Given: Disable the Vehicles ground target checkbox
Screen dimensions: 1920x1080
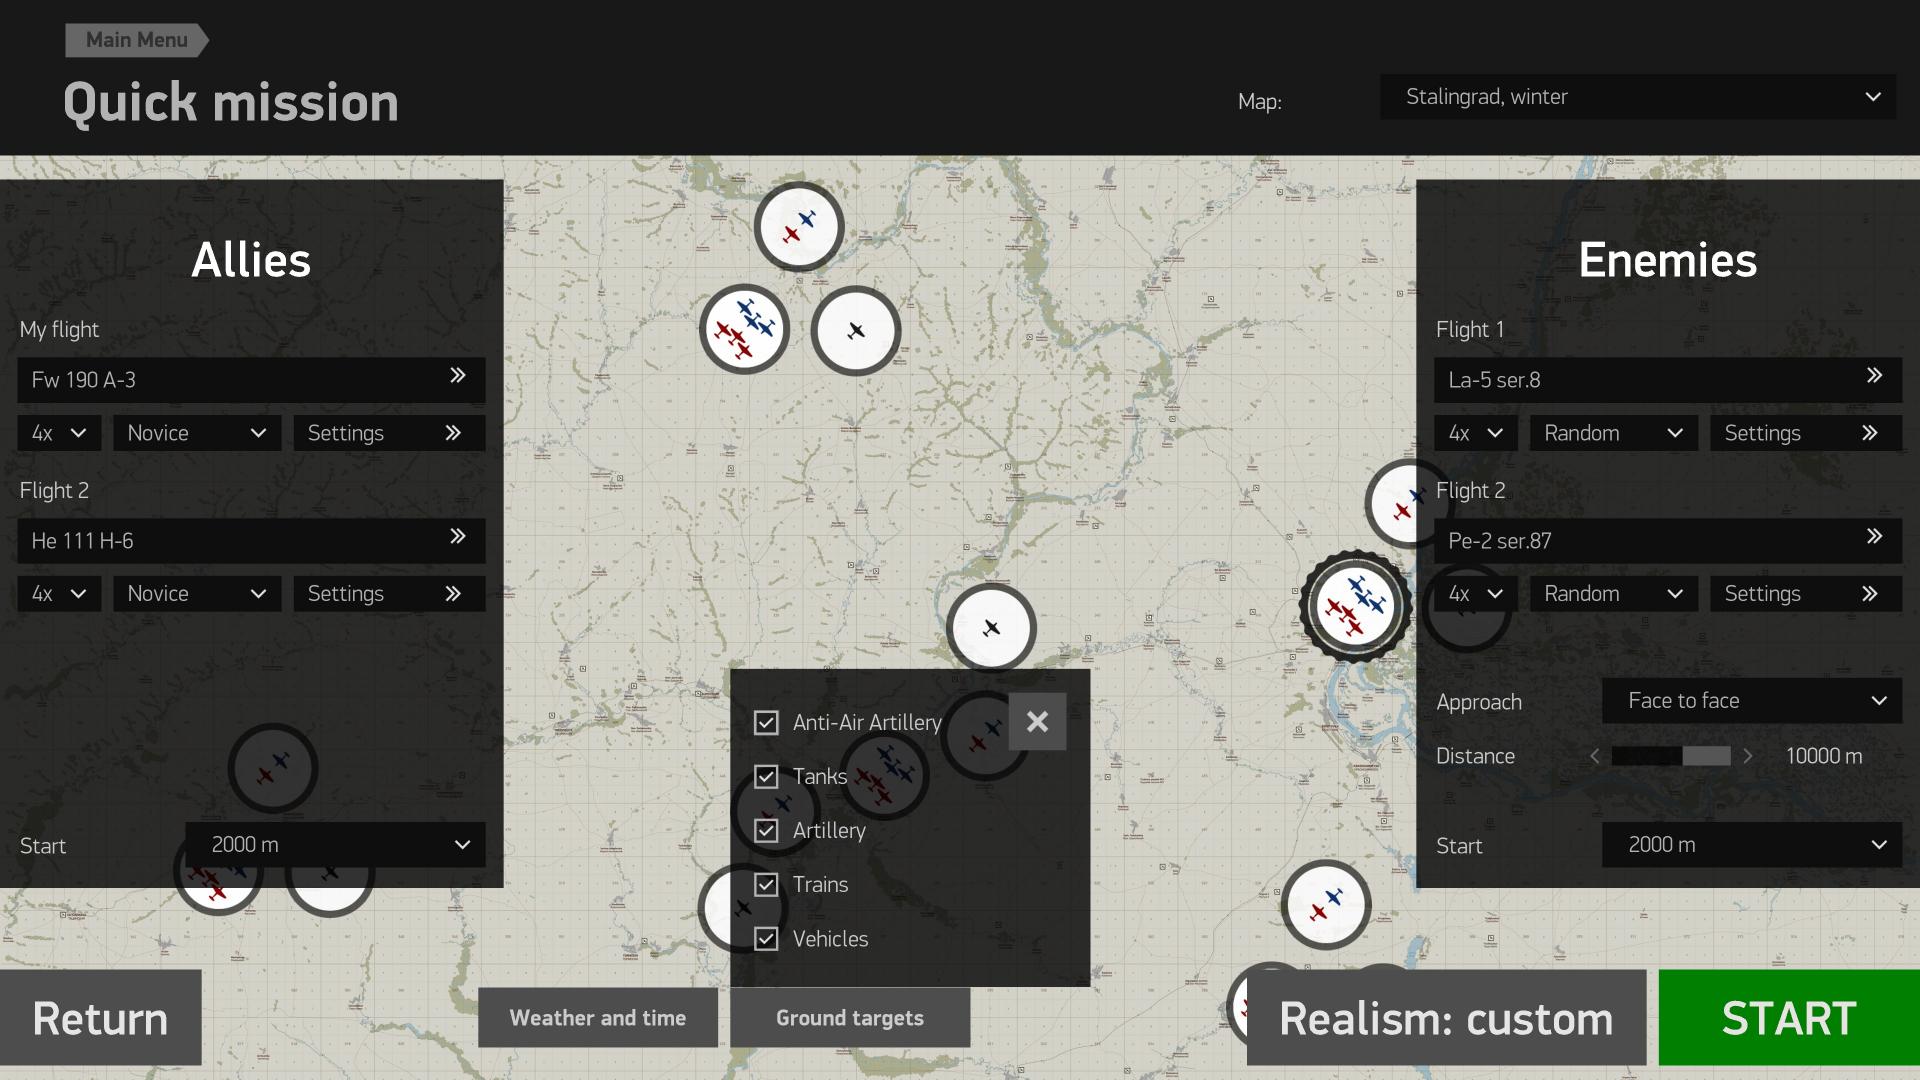Looking at the screenshot, I should (x=766, y=939).
